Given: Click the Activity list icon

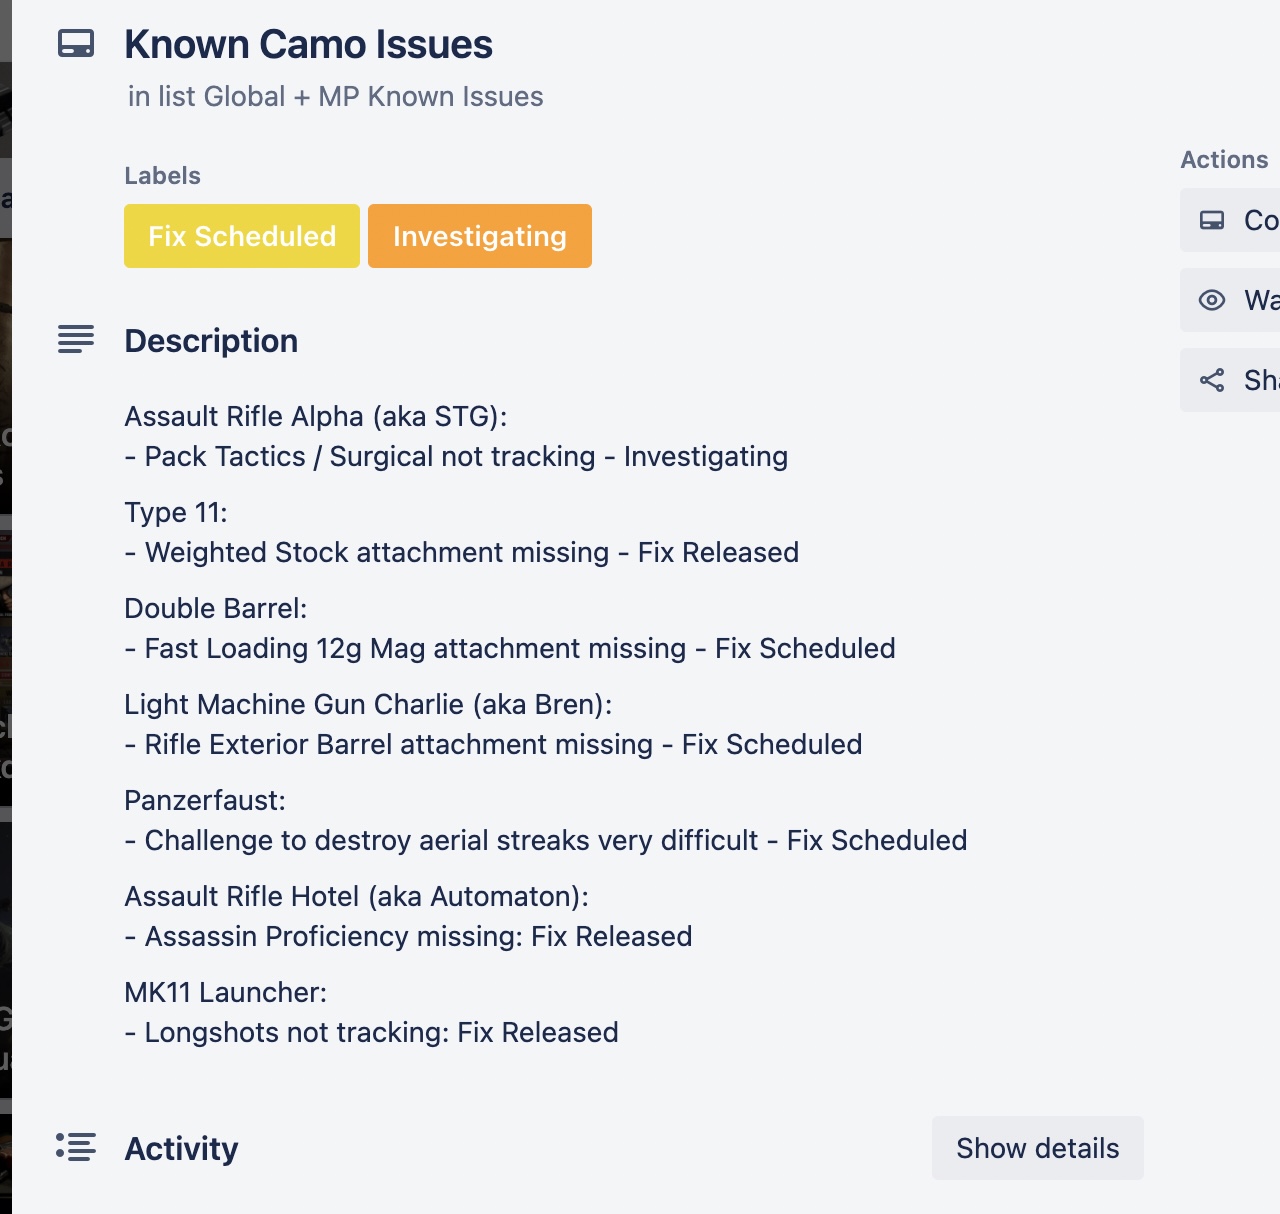Looking at the screenshot, I should (x=76, y=1147).
